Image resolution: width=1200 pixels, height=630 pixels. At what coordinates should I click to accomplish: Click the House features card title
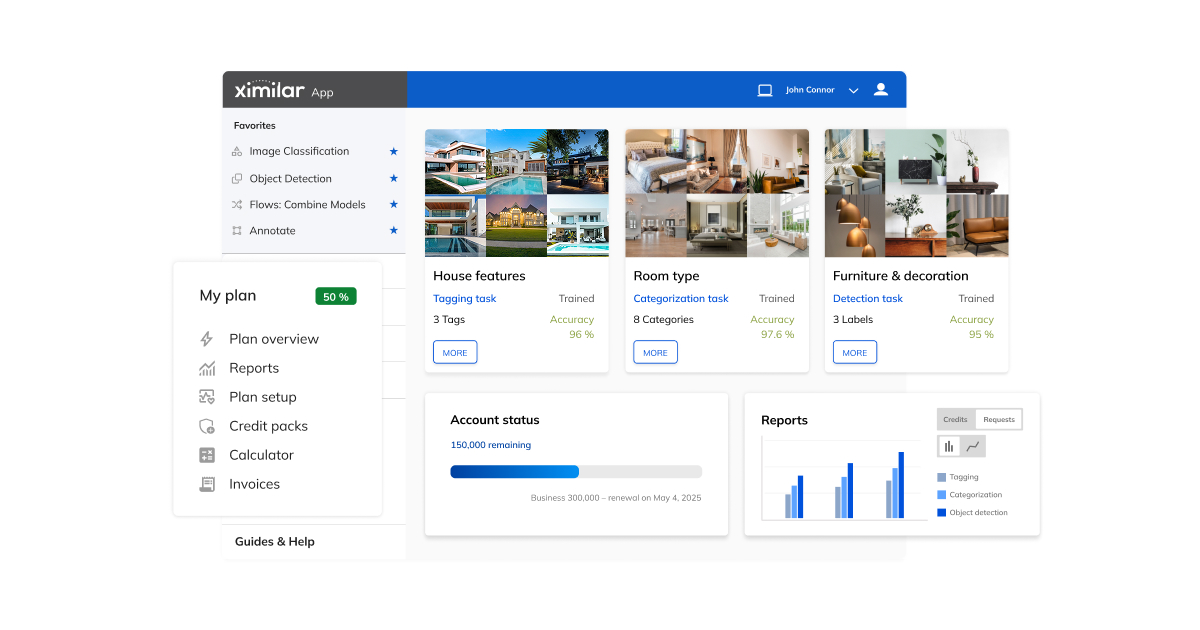479,276
